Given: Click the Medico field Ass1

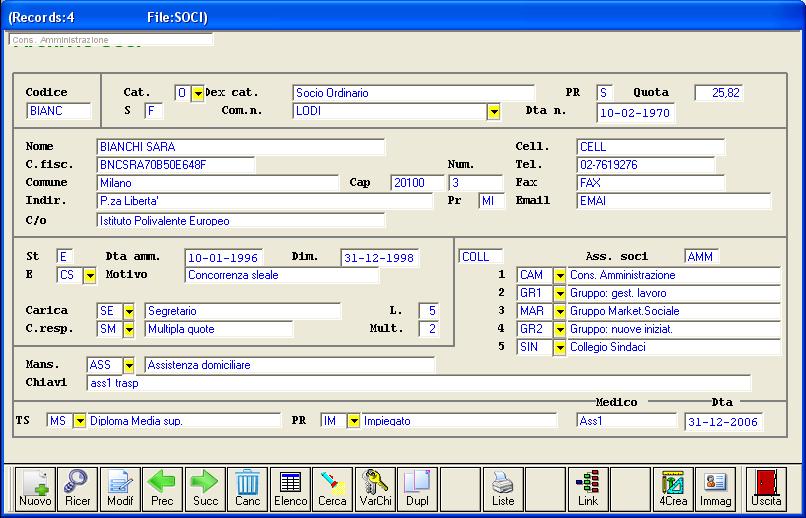Looking at the screenshot, I should (627, 421).
